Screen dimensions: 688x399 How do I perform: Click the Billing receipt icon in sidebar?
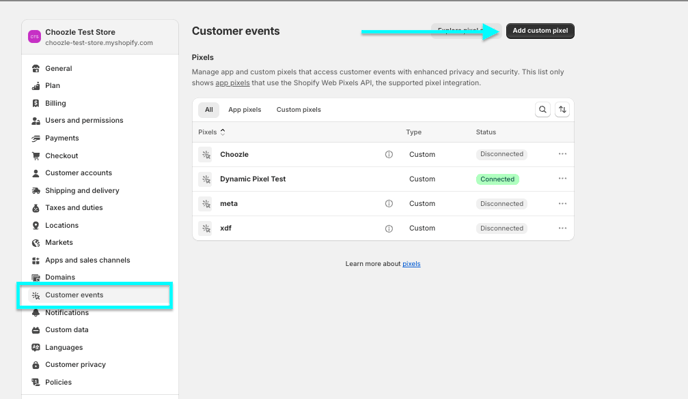coord(36,103)
